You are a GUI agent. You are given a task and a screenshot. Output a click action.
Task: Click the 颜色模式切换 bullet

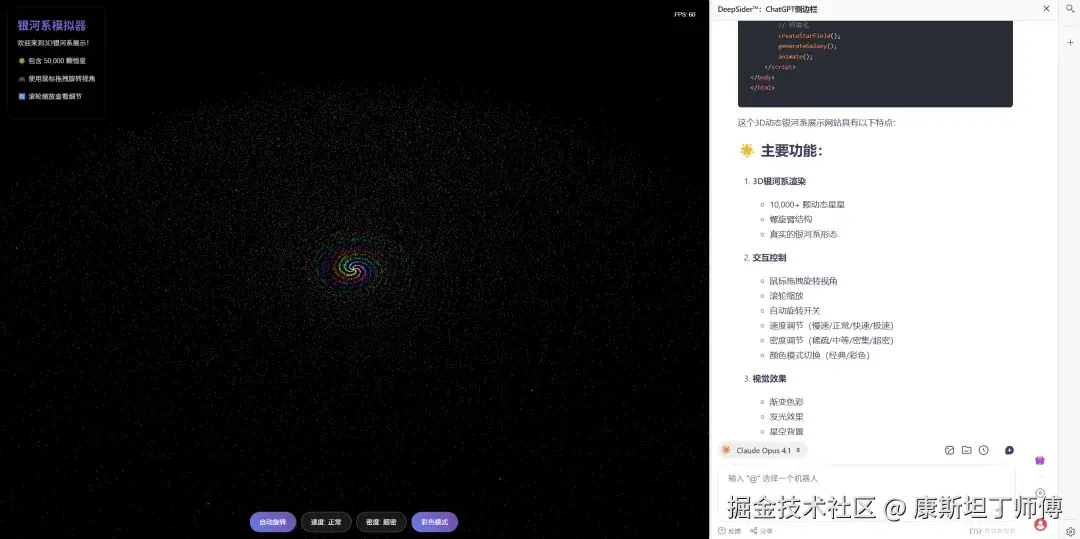[820, 355]
